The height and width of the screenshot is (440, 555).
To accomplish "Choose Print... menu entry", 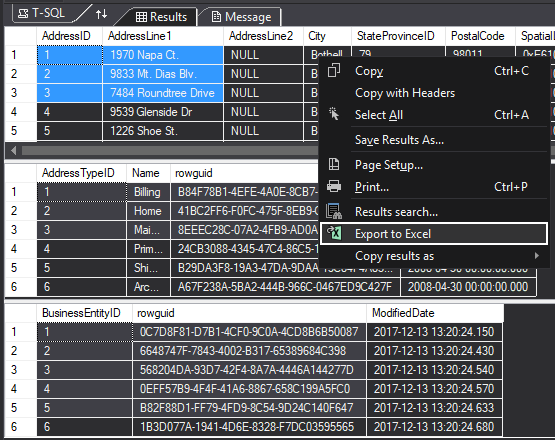I will [x=434, y=187].
